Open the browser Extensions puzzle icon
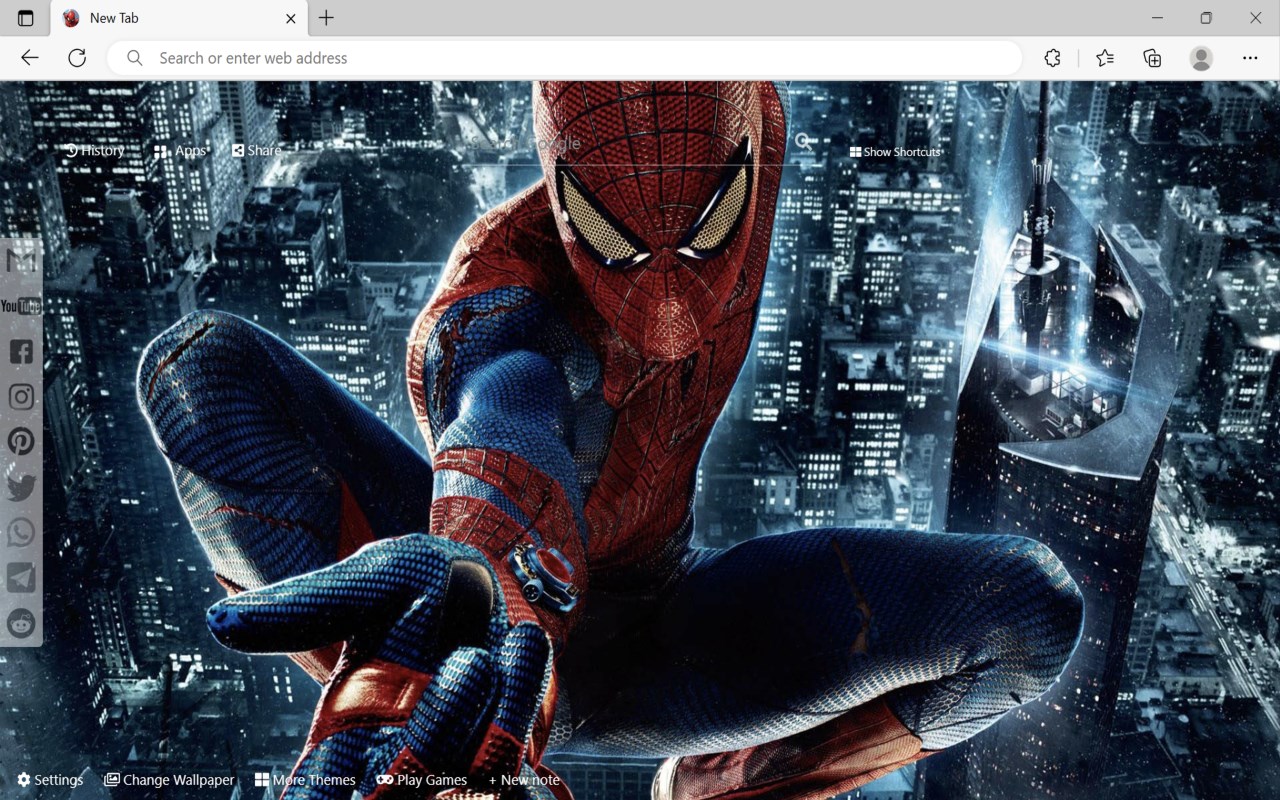Screen dimensions: 1280x800 click(x=1052, y=58)
